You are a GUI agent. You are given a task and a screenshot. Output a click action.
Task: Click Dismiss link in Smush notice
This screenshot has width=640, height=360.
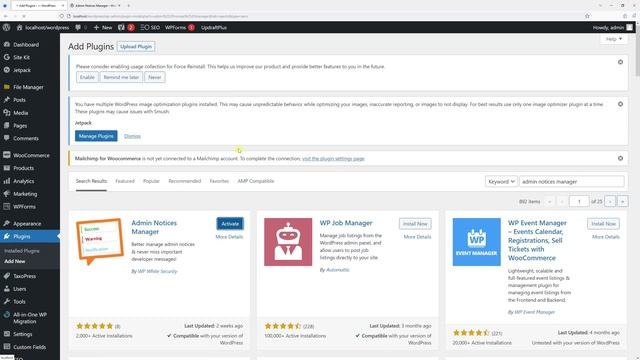tap(132, 136)
